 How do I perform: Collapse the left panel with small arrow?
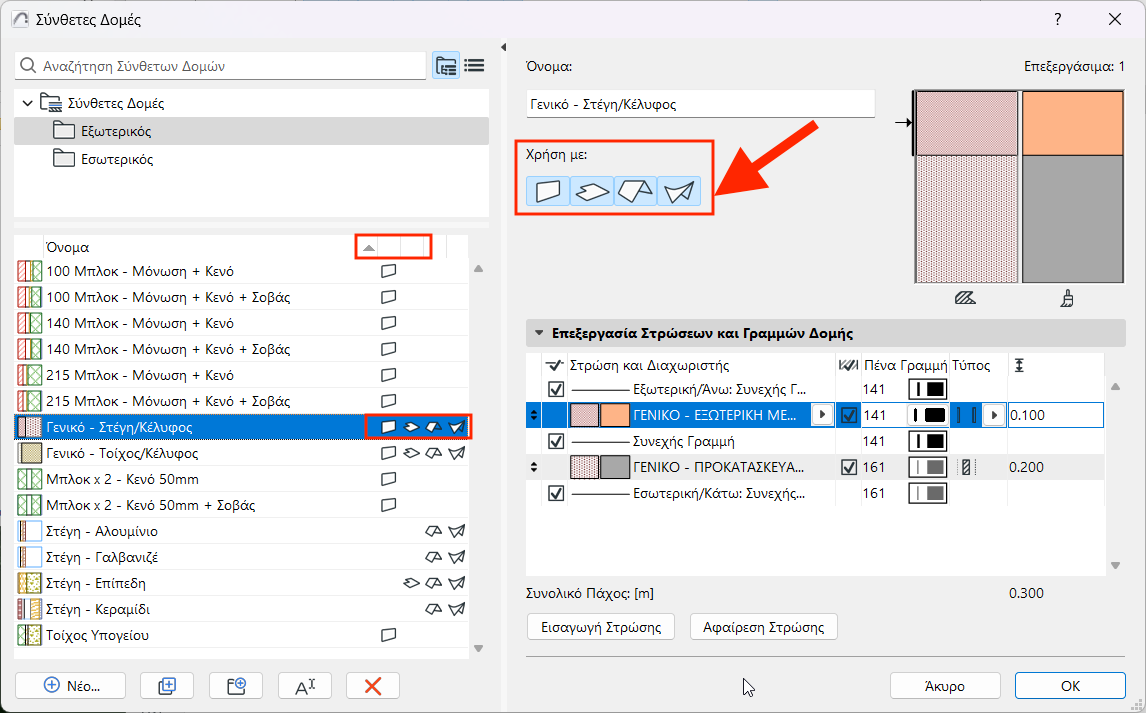[503, 47]
